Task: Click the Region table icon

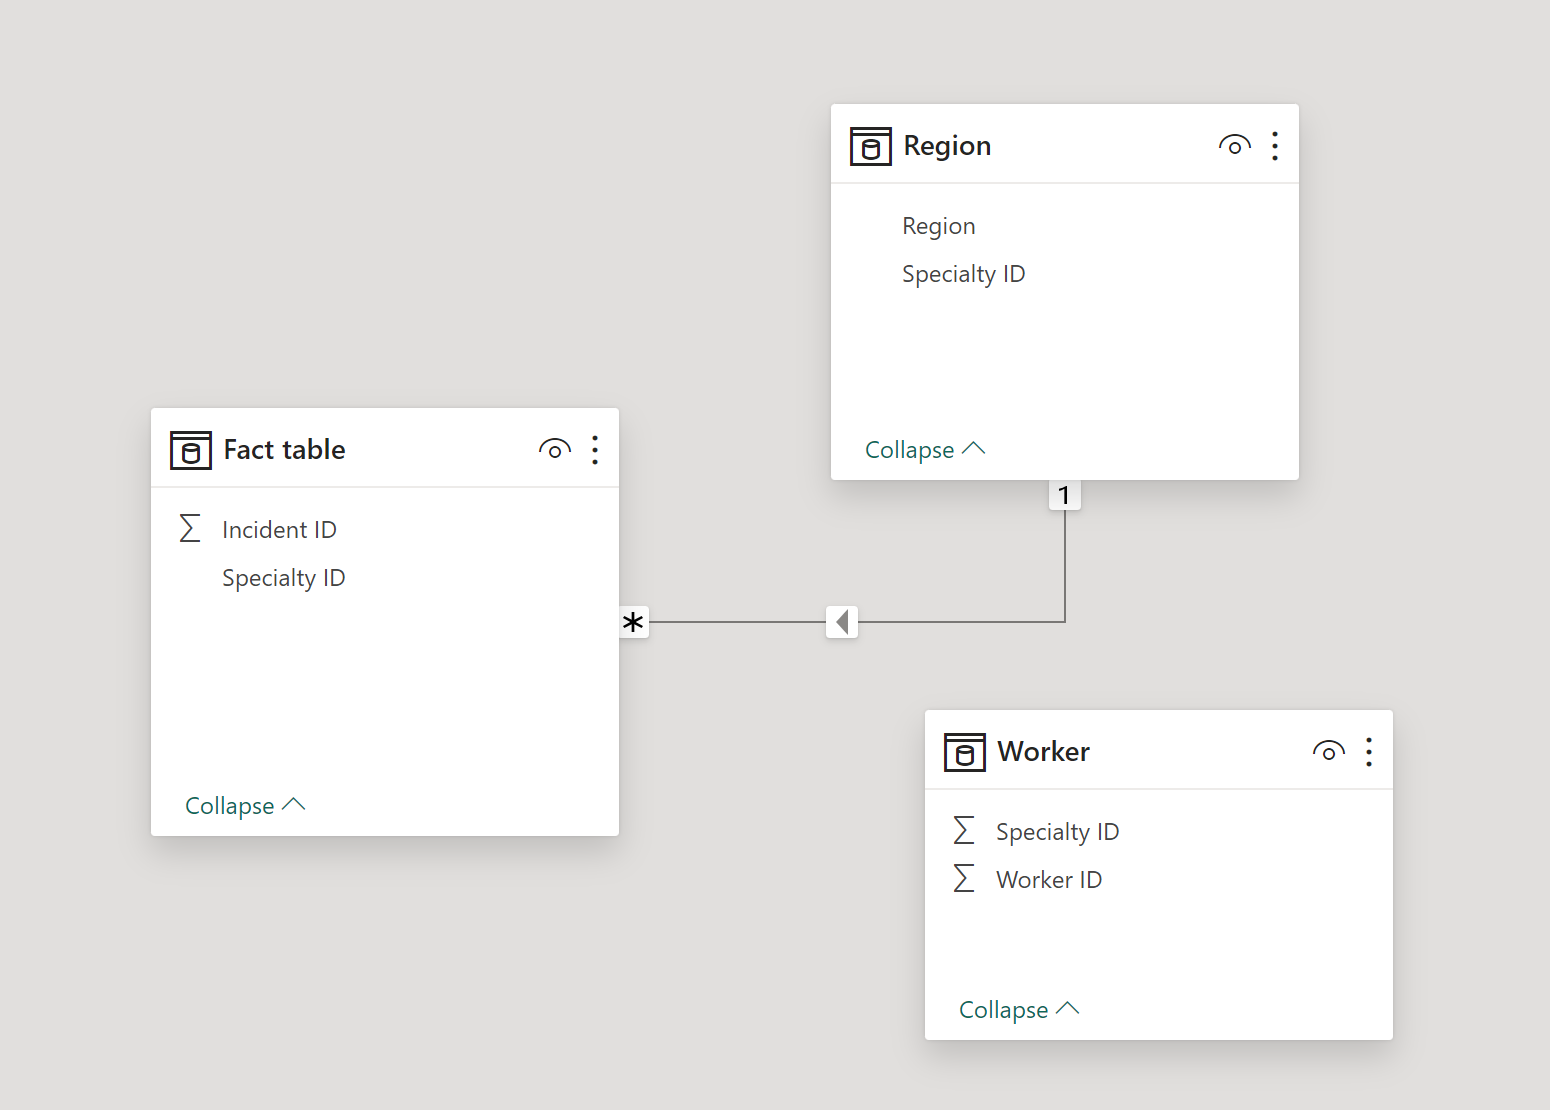Action: click(870, 146)
